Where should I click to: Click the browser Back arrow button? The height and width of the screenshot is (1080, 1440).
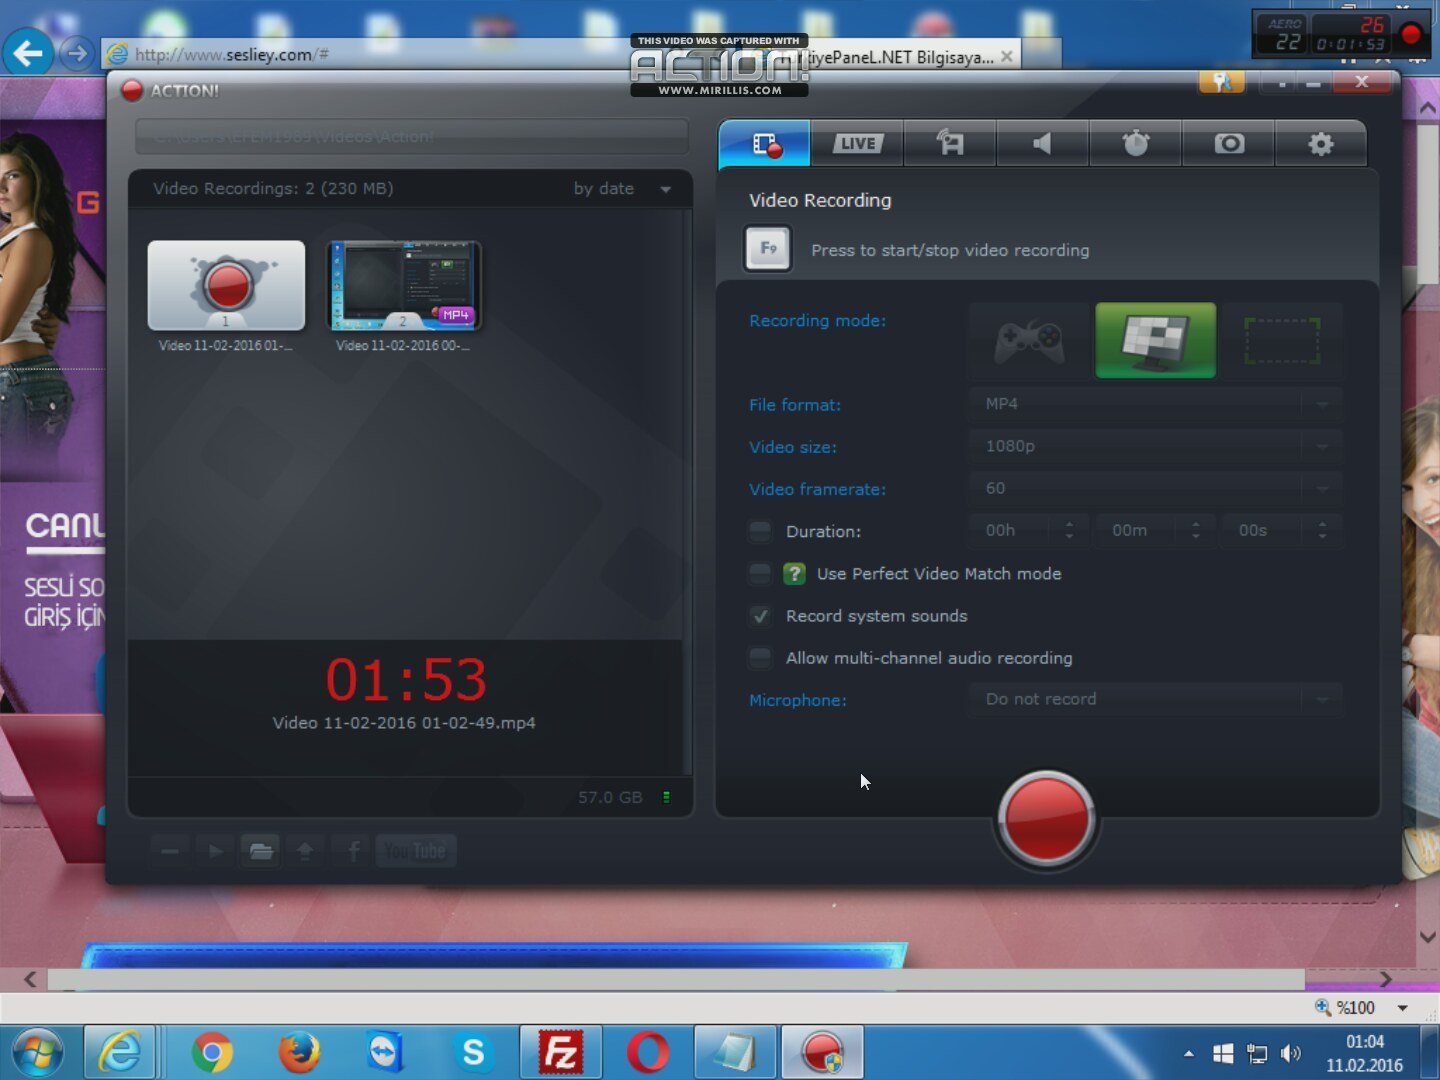(28, 53)
